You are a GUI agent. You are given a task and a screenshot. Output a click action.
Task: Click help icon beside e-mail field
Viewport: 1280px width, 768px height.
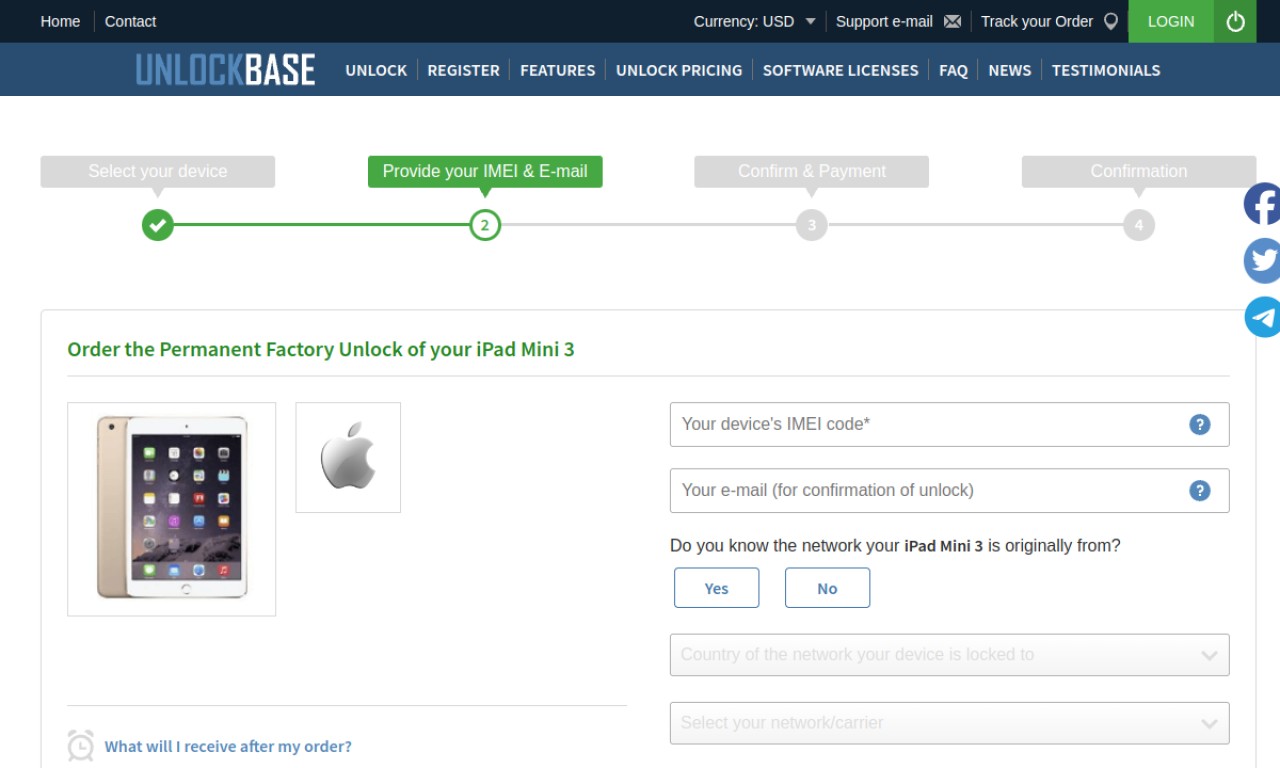pos(1199,490)
